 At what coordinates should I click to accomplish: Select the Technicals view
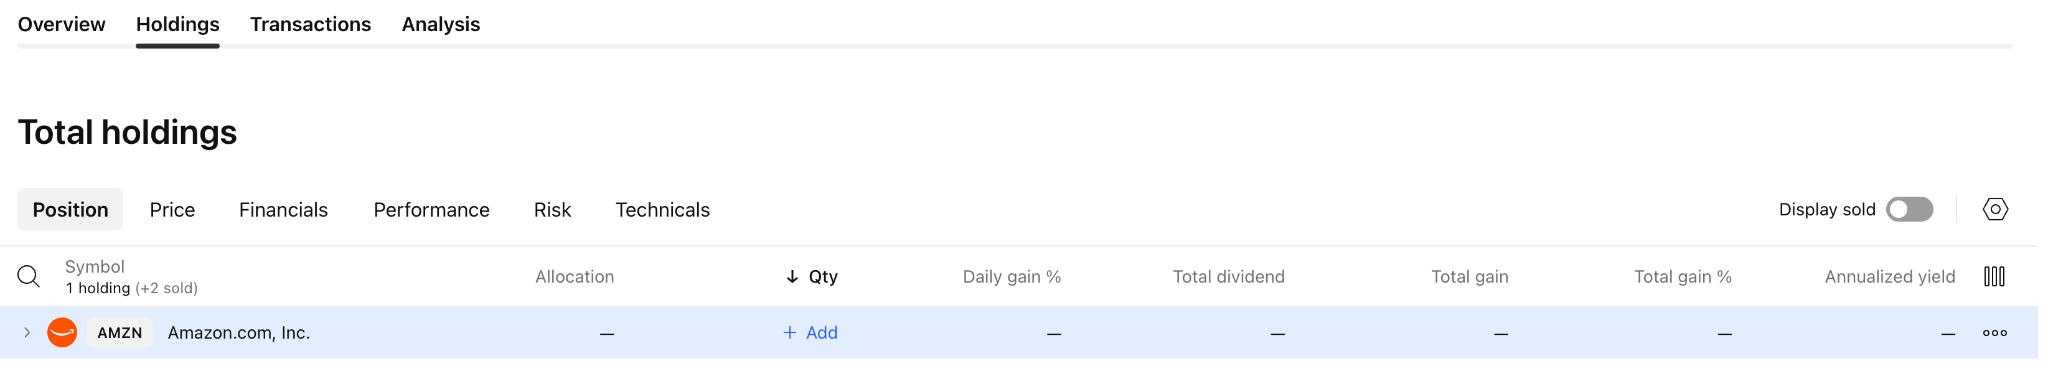pyautogui.click(x=662, y=210)
